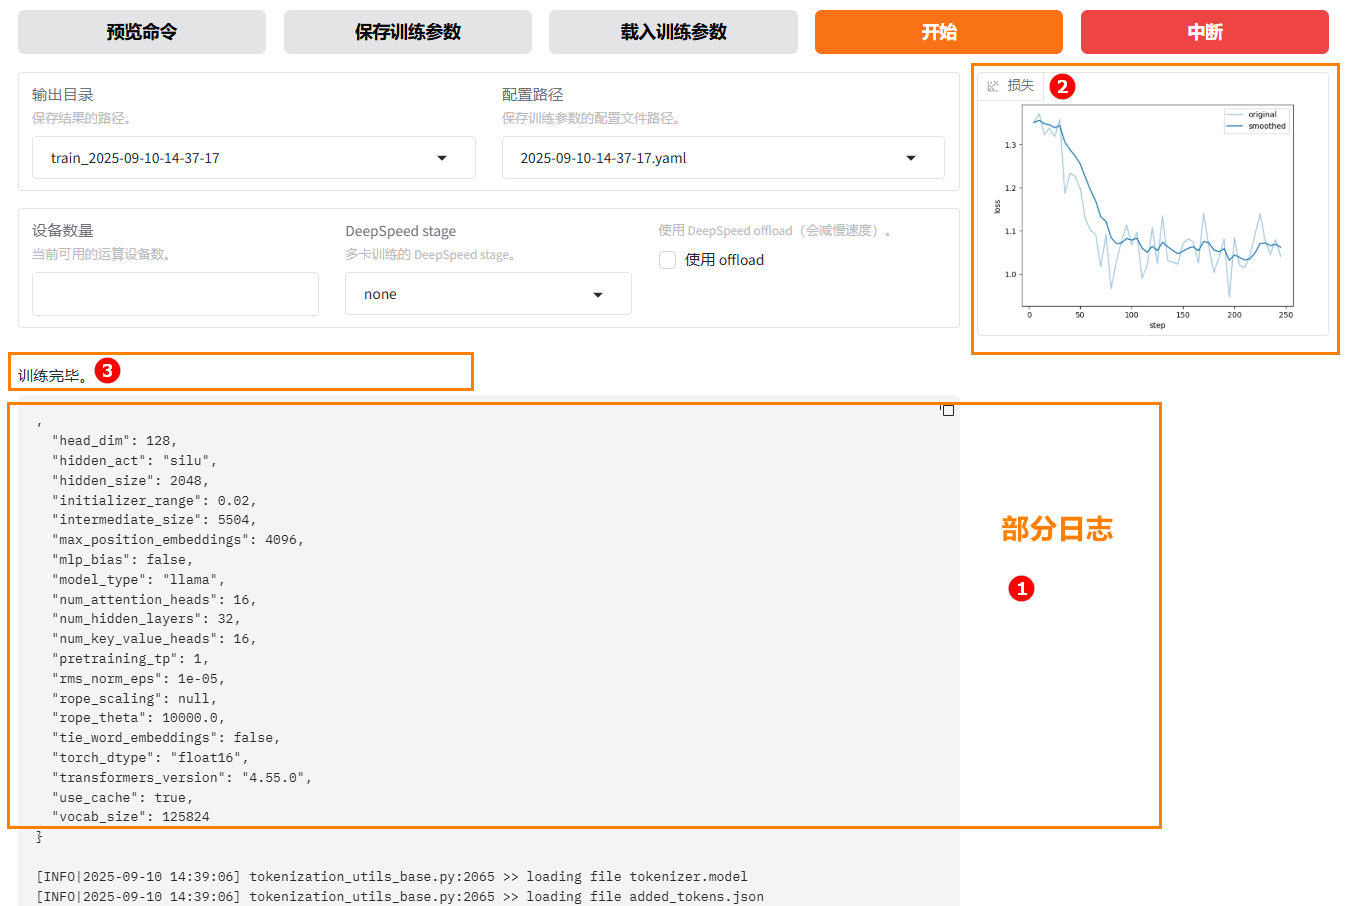Screen dimensions: 1345x906
Task: Click the original/smoothed legend in the plot
Action: 1257,120
